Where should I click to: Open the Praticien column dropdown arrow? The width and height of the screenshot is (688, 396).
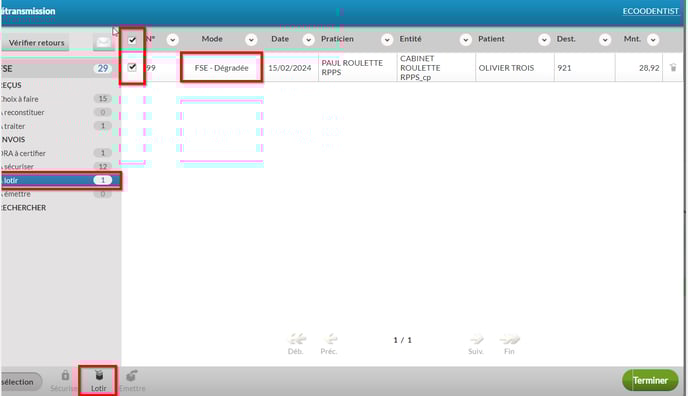tap(387, 40)
